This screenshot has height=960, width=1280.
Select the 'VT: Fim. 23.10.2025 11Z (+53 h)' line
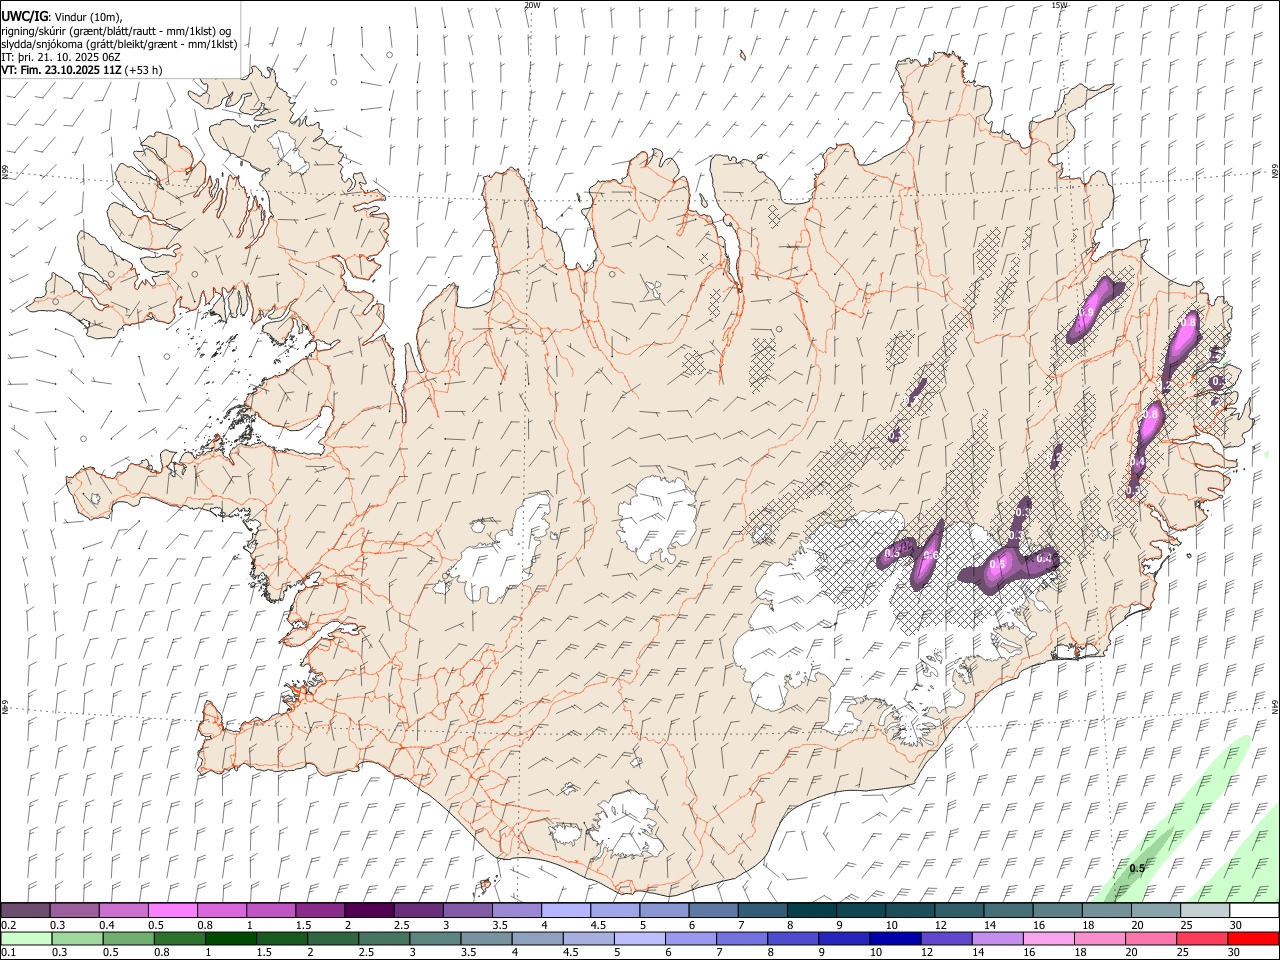(82, 70)
